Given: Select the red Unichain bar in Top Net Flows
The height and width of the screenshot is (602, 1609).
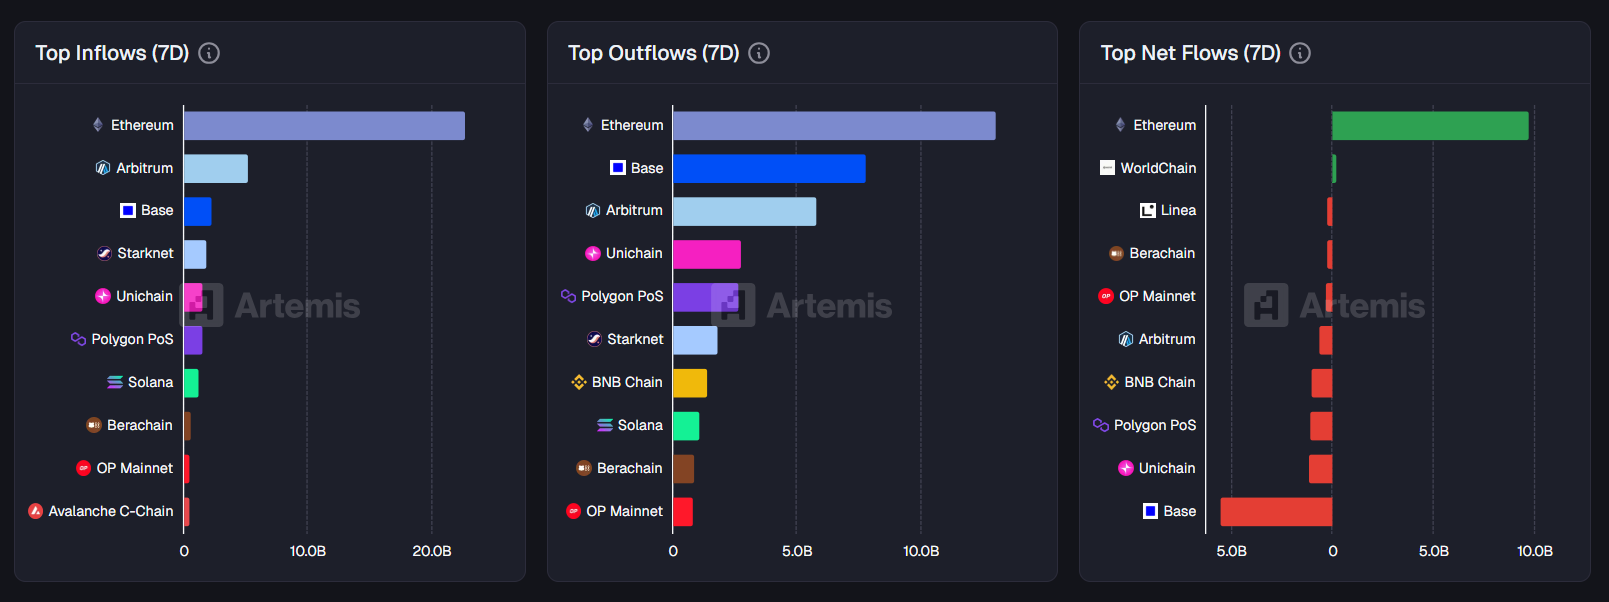Looking at the screenshot, I should pos(1321,469).
